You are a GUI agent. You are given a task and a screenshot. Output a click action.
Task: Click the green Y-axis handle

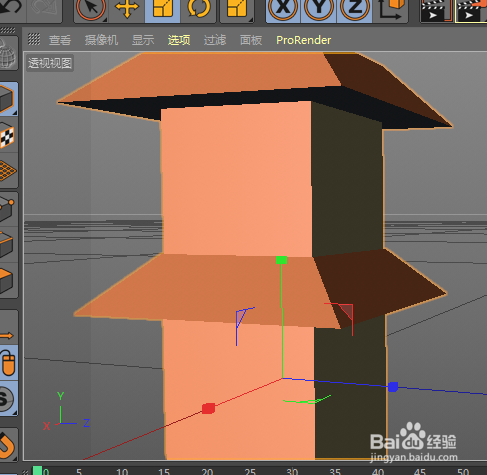[x=282, y=260]
